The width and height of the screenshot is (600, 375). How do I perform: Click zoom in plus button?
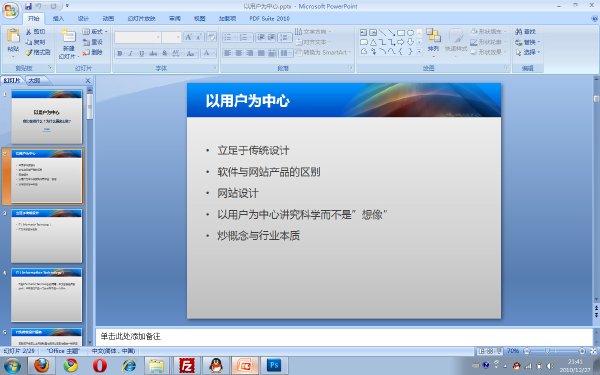click(582, 351)
